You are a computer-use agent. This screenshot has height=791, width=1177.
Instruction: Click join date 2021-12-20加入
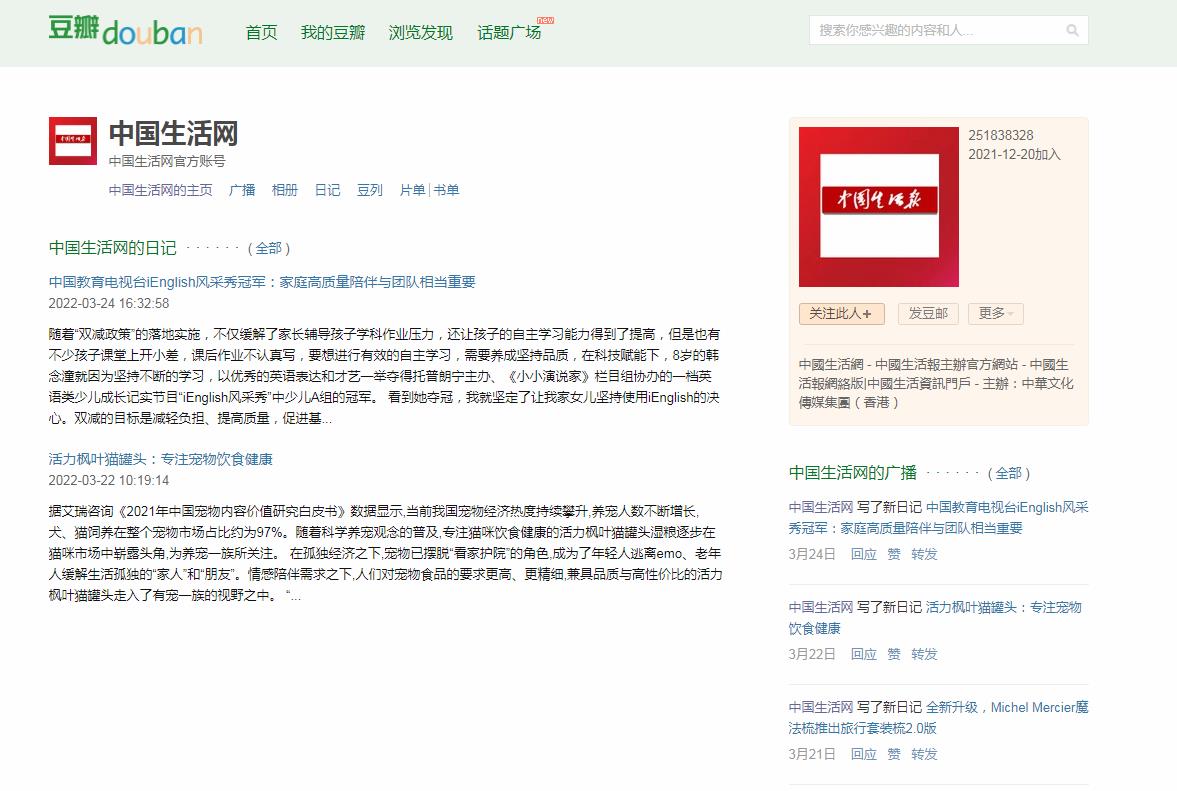coord(1014,155)
